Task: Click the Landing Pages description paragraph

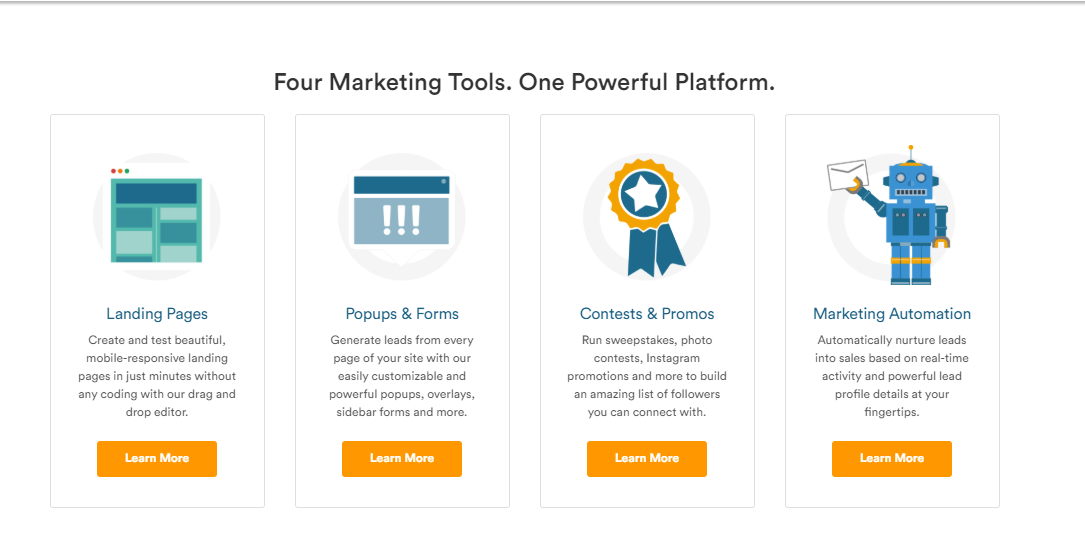Action: pos(156,376)
